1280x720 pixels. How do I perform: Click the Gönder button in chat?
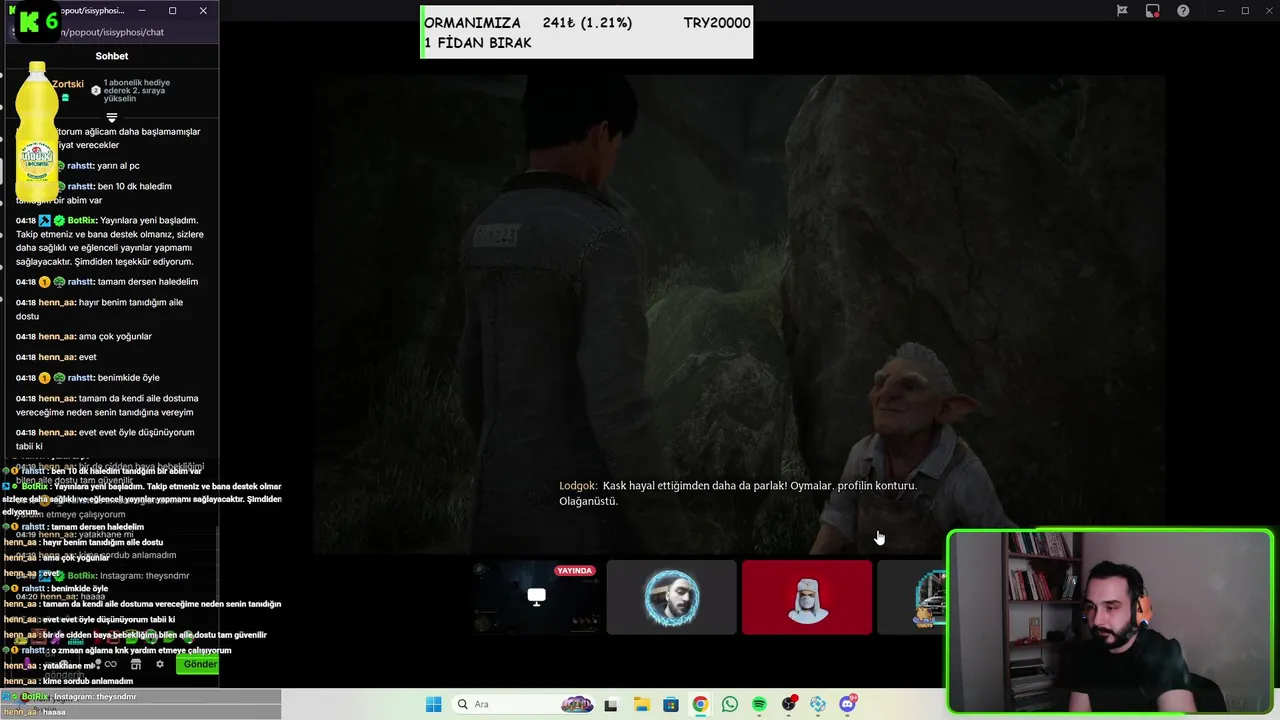pos(198,664)
